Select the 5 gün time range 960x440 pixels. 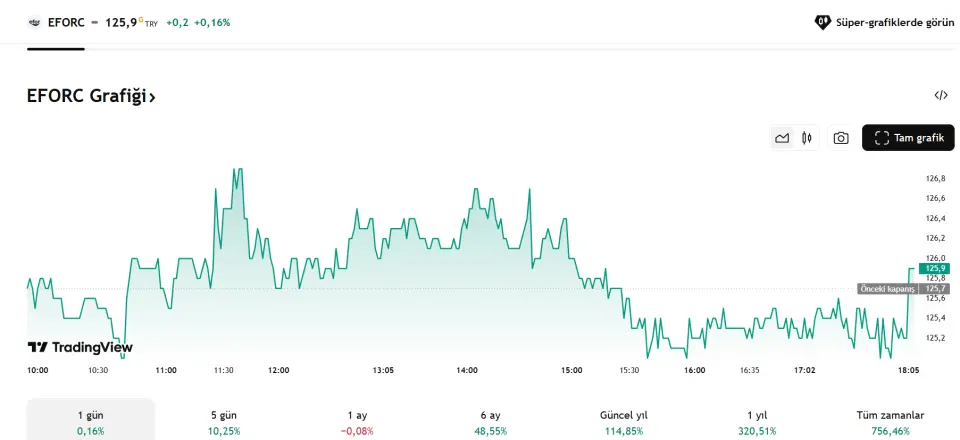pos(225,422)
